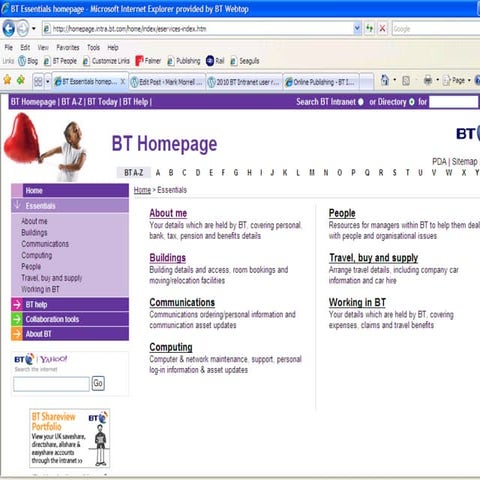The height and width of the screenshot is (480, 480).
Task: Click the browser Forward arrow button
Action: pyautogui.click(x=23, y=29)
